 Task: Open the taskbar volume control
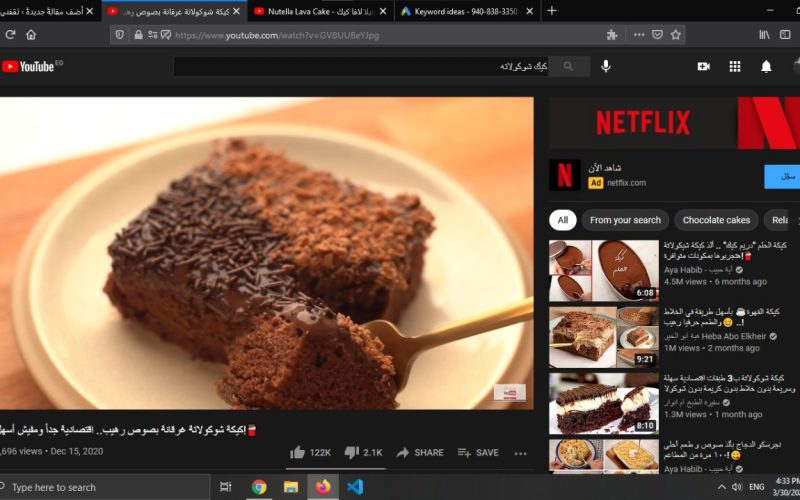(737, 487)
